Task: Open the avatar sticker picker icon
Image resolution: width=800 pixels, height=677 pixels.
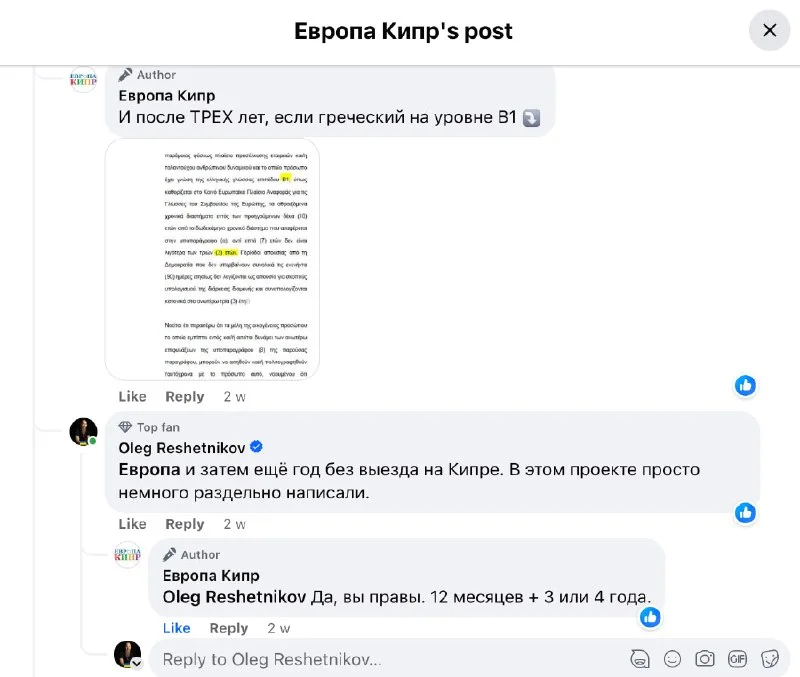Action: coord(640,659)
